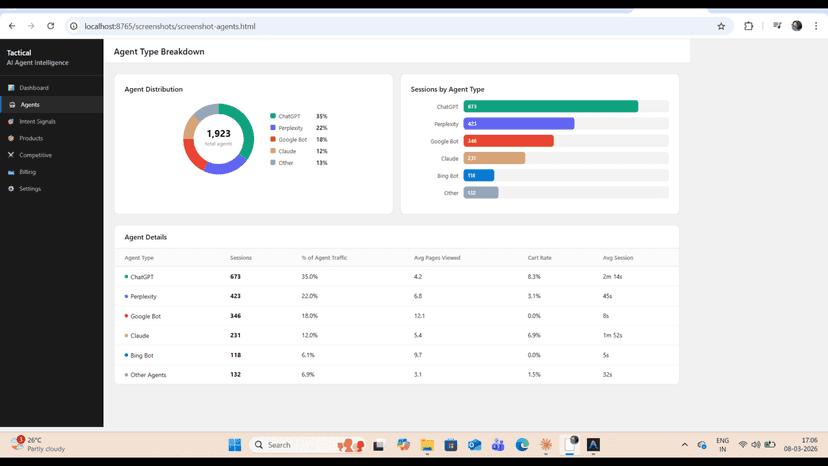Click the Claude legend color swatch
This screenshot has height=466, width=828.
273,151
